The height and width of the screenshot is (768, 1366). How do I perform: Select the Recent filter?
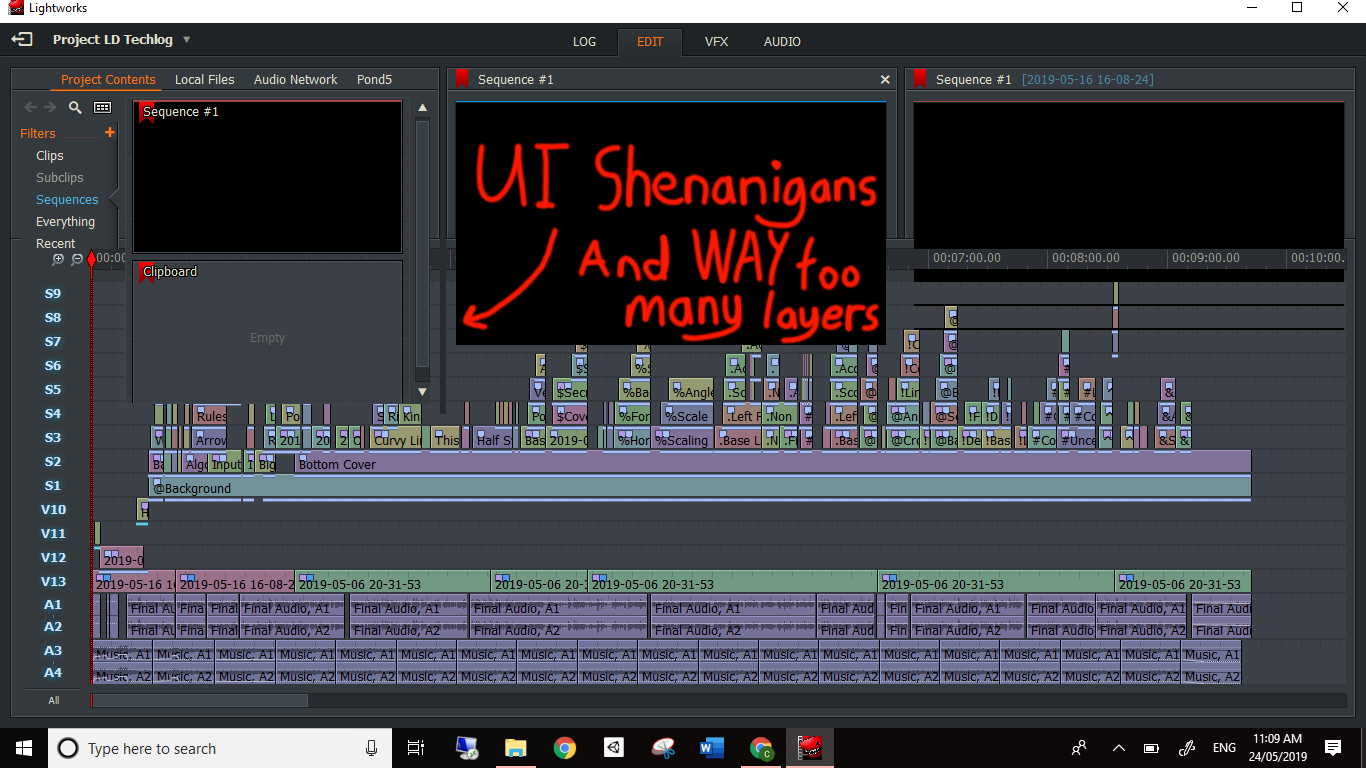[56, 244]
